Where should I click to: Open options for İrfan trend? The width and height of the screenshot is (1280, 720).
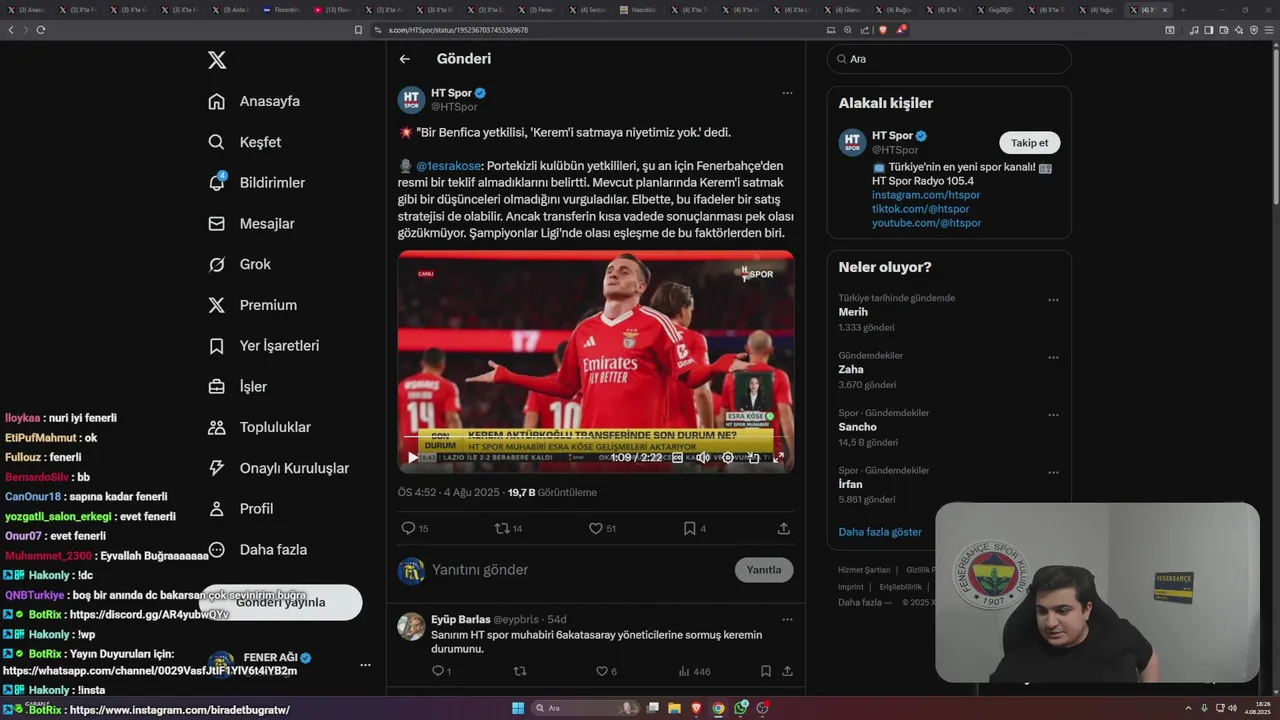pyautogui.click(x=1053, y=472)
